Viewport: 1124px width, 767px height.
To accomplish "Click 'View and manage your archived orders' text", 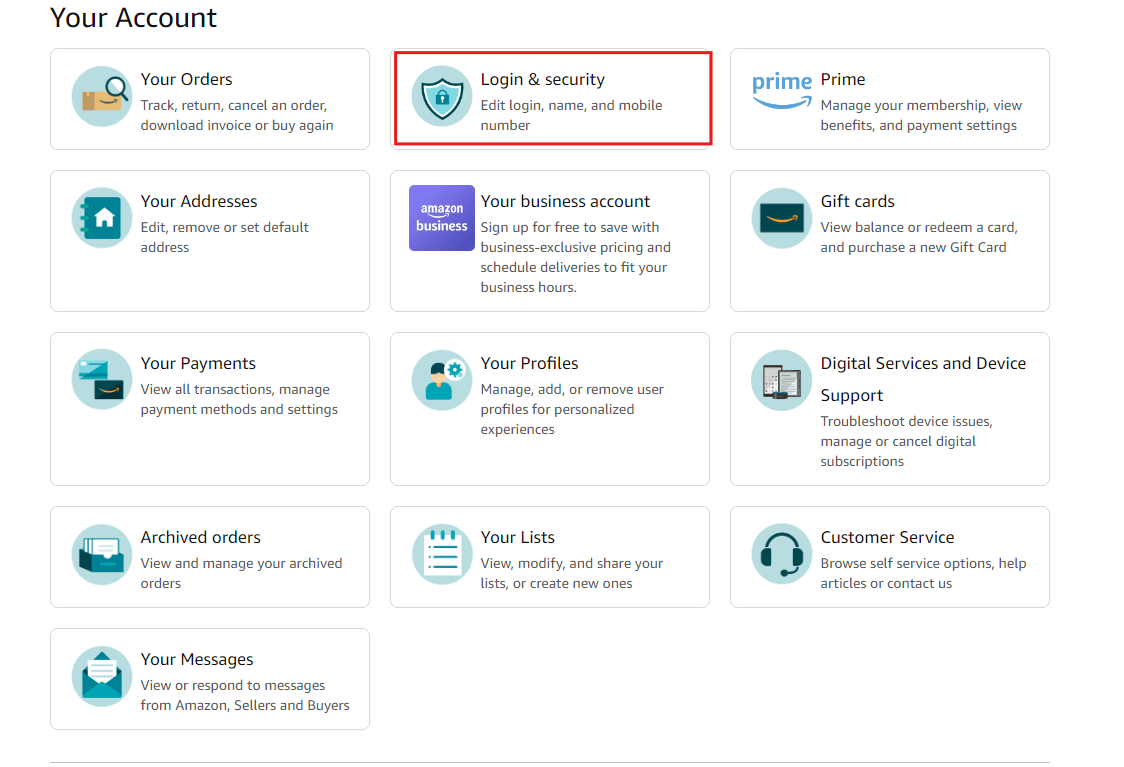I will pos(241,573).
